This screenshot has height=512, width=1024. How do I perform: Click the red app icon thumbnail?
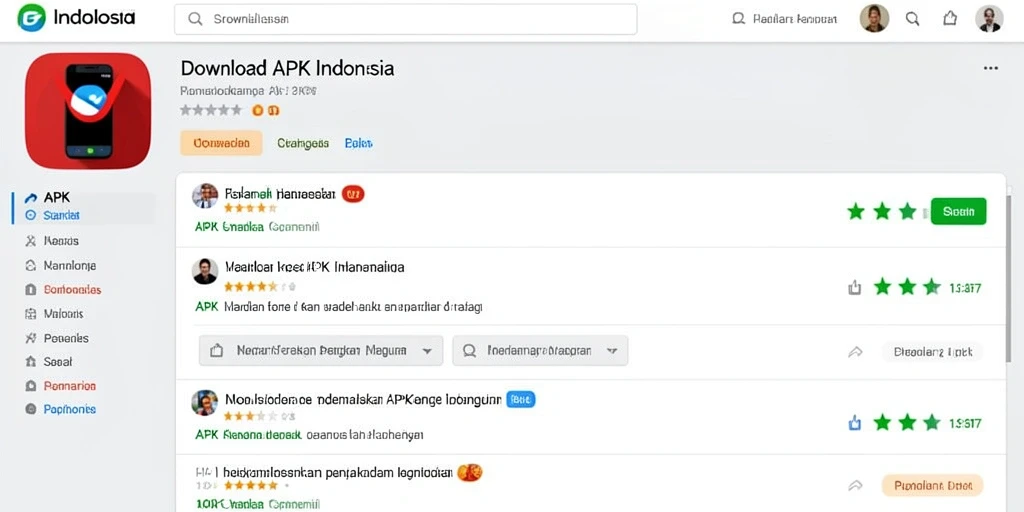coord(88,111)
